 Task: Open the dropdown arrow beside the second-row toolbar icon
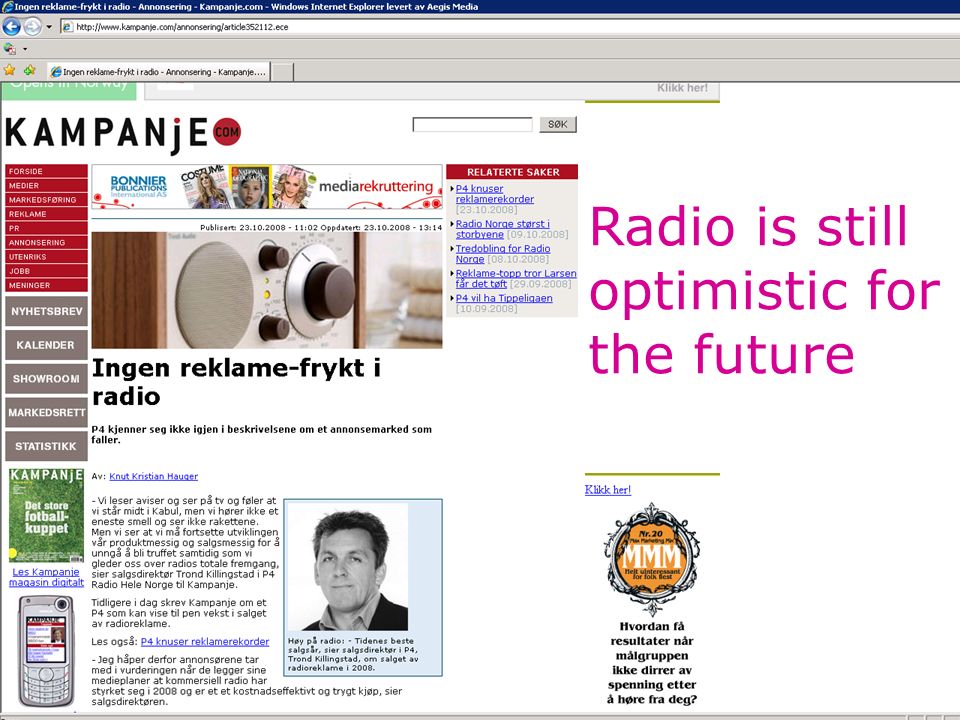(x=25, y=49)
